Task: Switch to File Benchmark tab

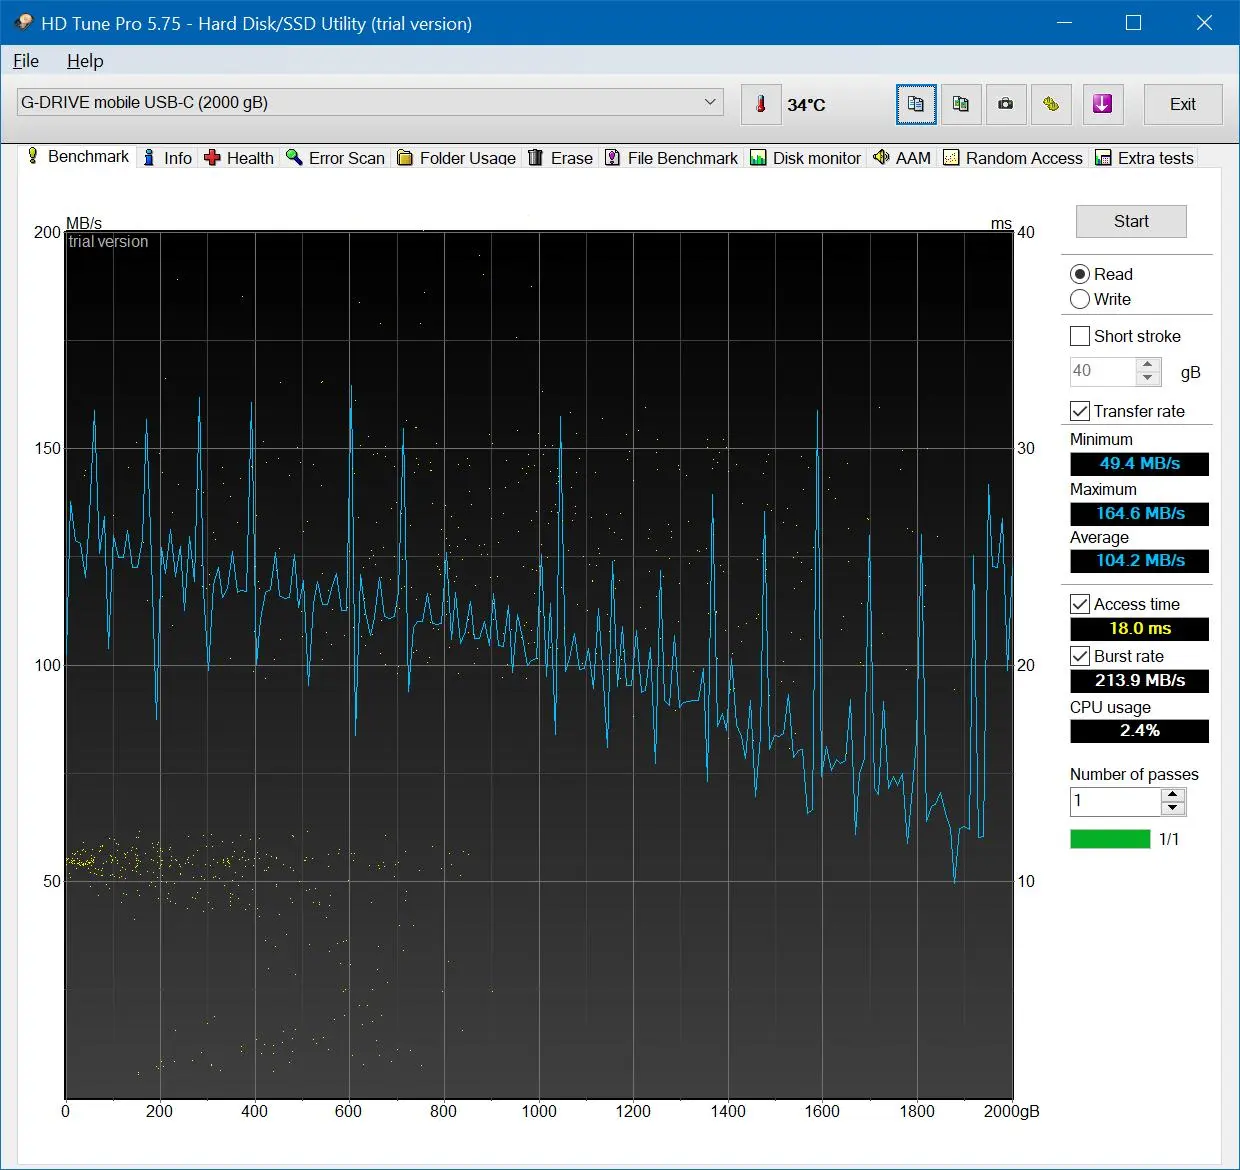Action: [672, 158]
